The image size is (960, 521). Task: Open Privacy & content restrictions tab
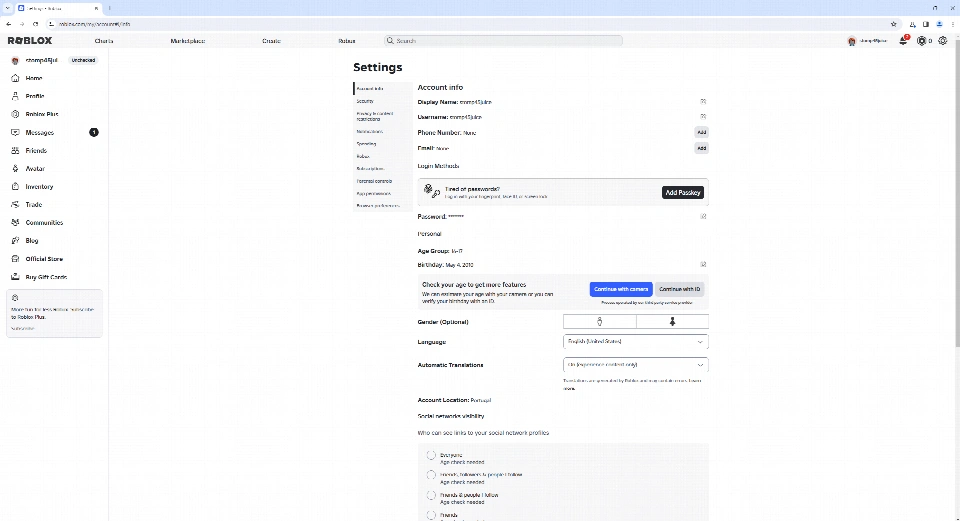pos(383,116)
